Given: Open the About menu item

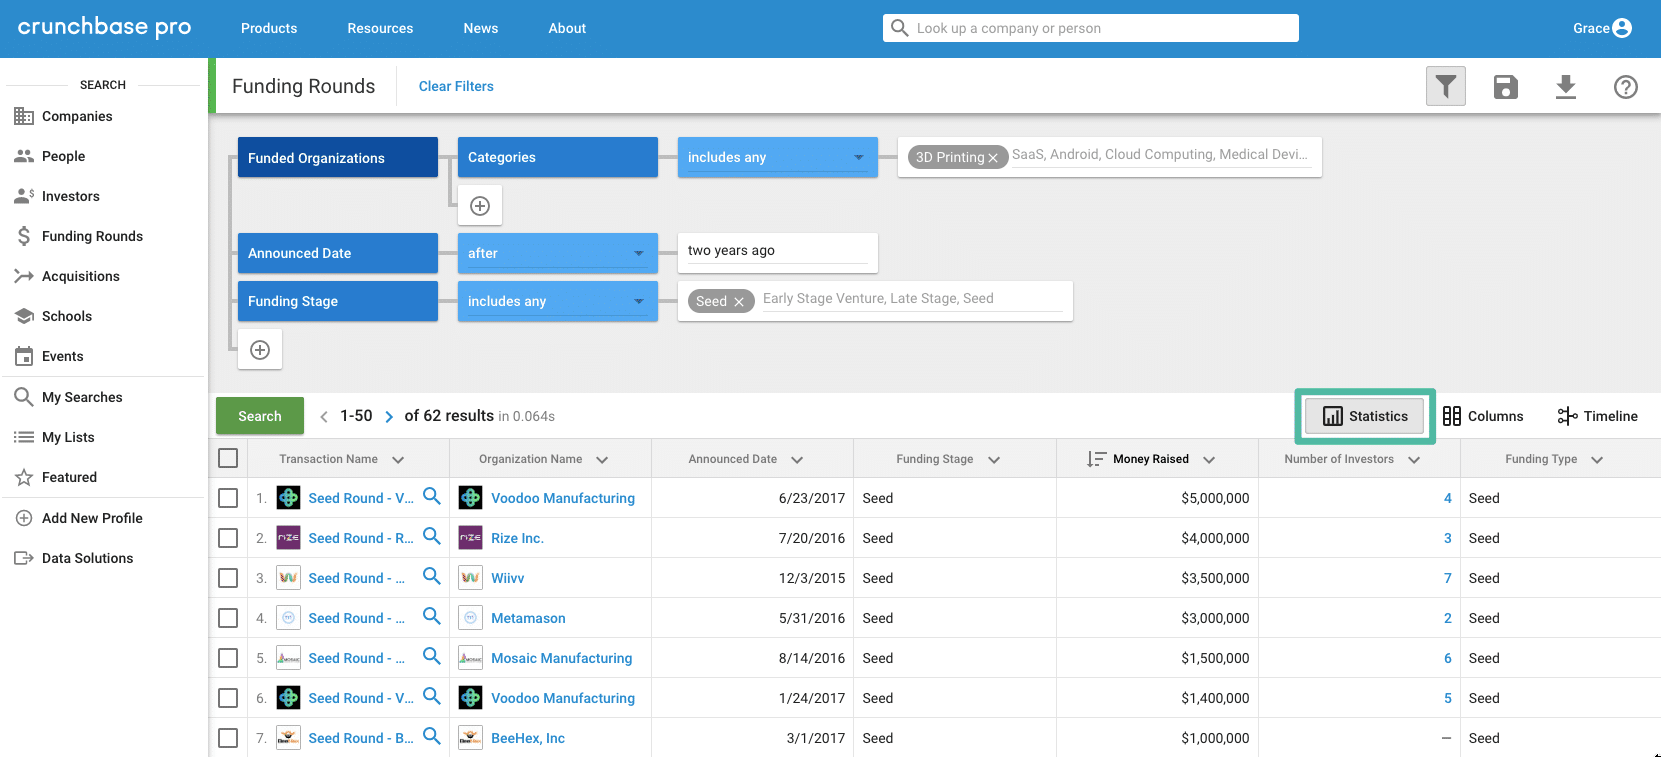Looking at the screenshot, I should [567, 28].
